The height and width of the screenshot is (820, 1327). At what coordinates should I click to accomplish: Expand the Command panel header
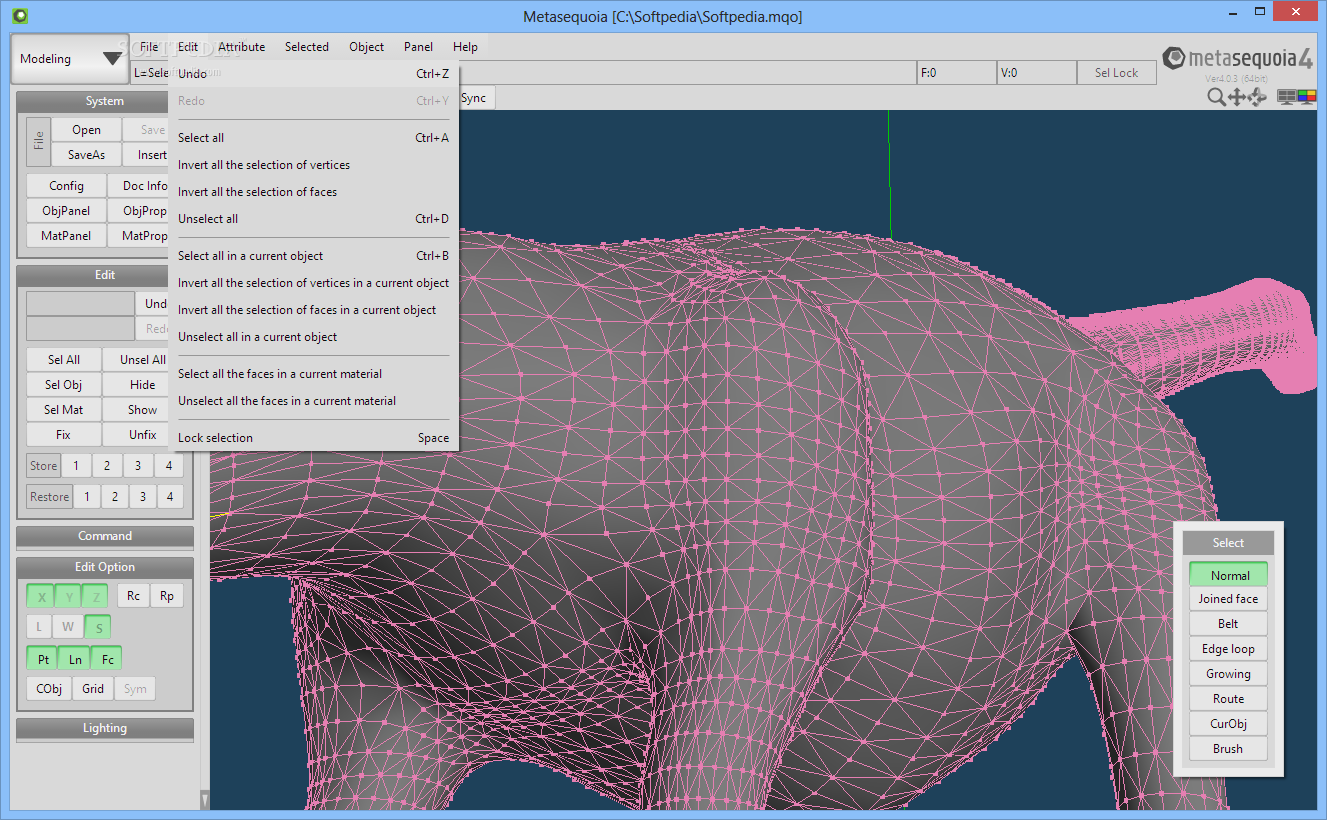(105, 536)
